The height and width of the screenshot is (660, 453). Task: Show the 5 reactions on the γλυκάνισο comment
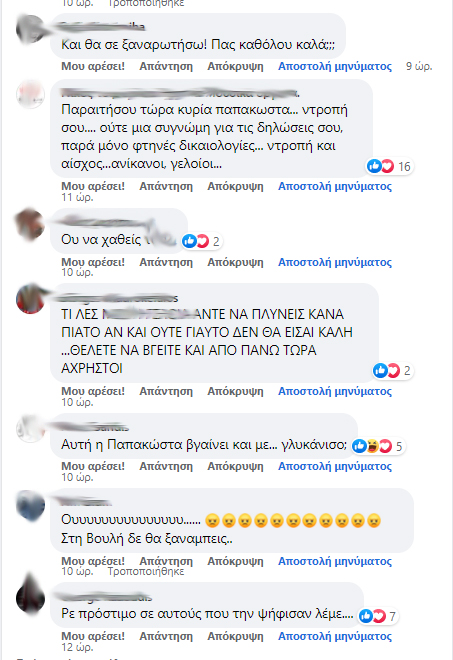[377, 446]
